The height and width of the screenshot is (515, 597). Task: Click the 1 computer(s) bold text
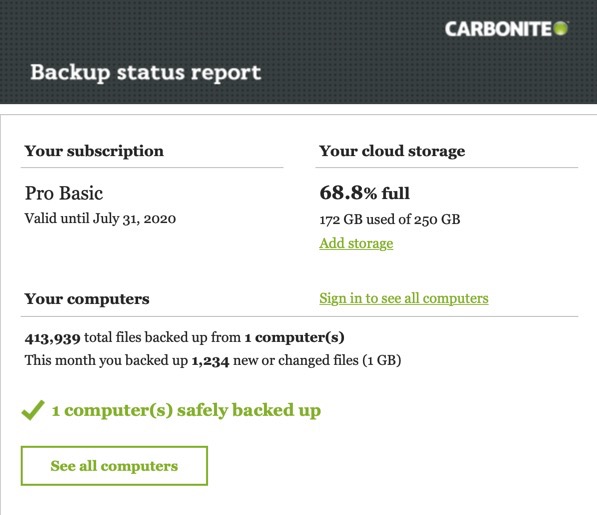[x=294, y=338]
